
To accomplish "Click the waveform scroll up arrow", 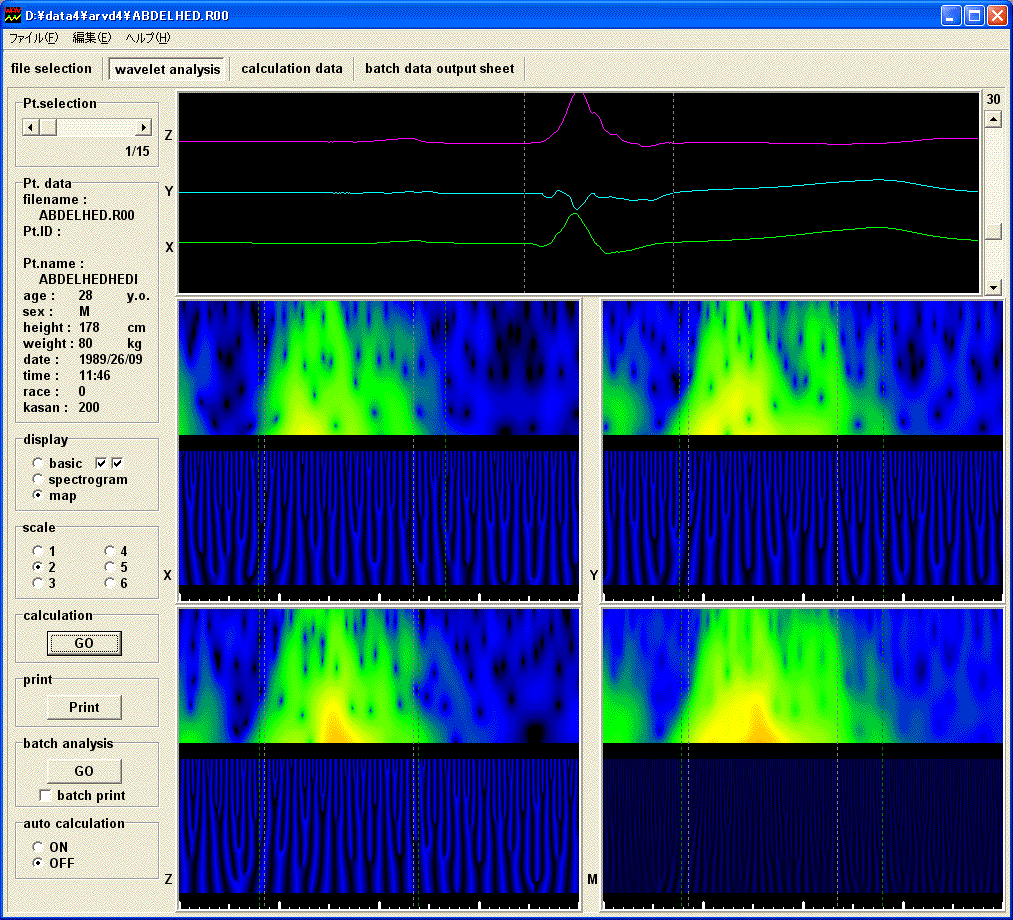I will click(x=993, y=120).
